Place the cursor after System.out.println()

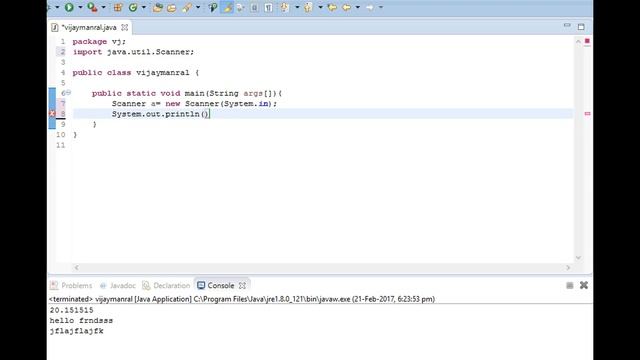pos(209,114)
